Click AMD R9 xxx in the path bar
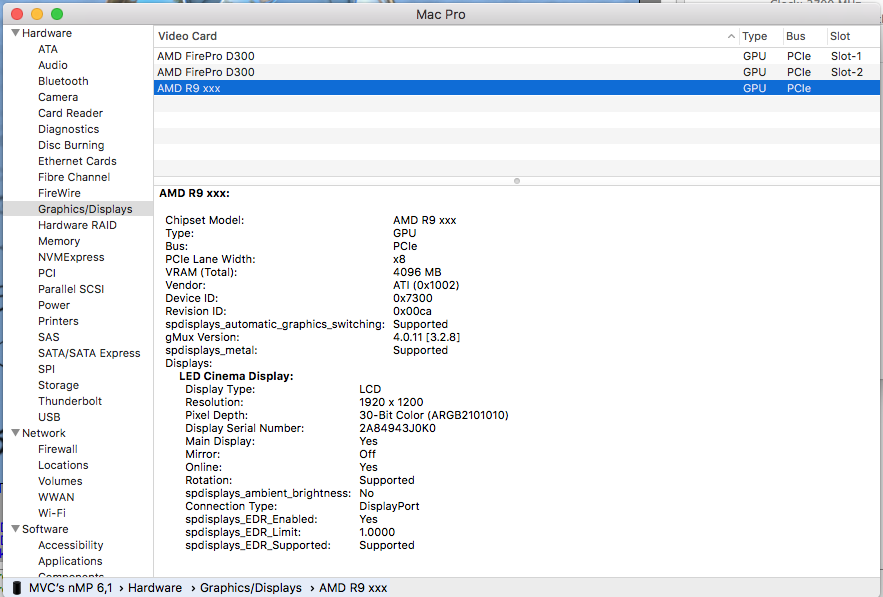883x597 pixels. pyautogui.click(x=353, y=588)
